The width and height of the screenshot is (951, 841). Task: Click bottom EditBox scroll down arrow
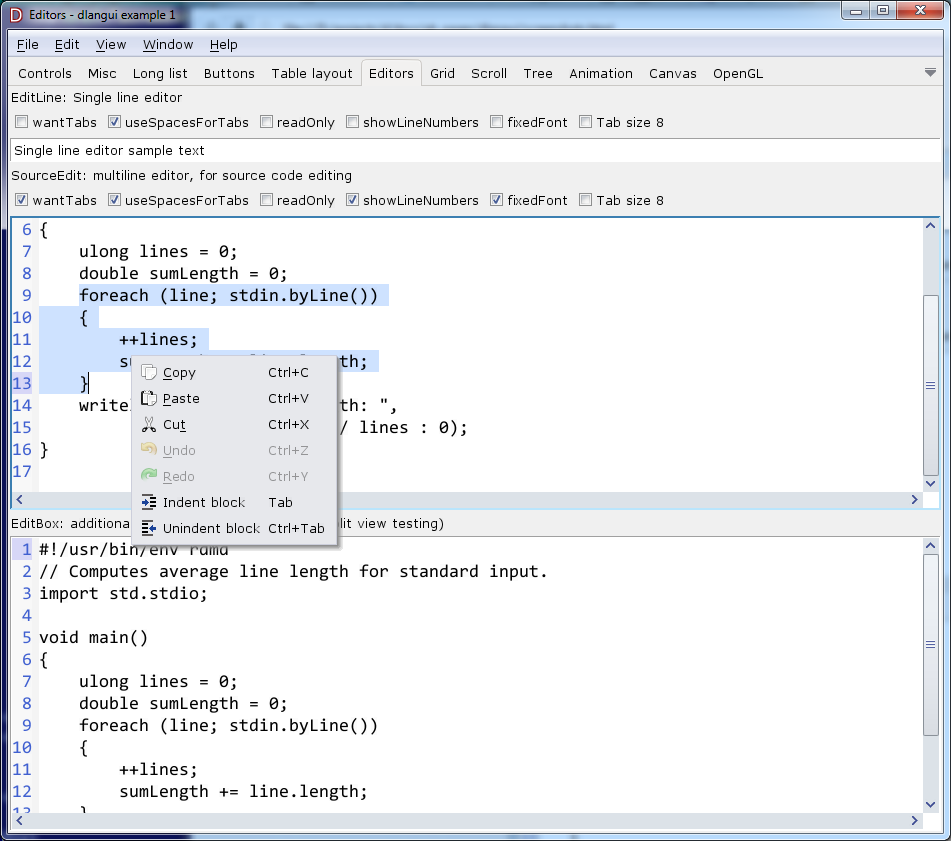coord(930,803)
